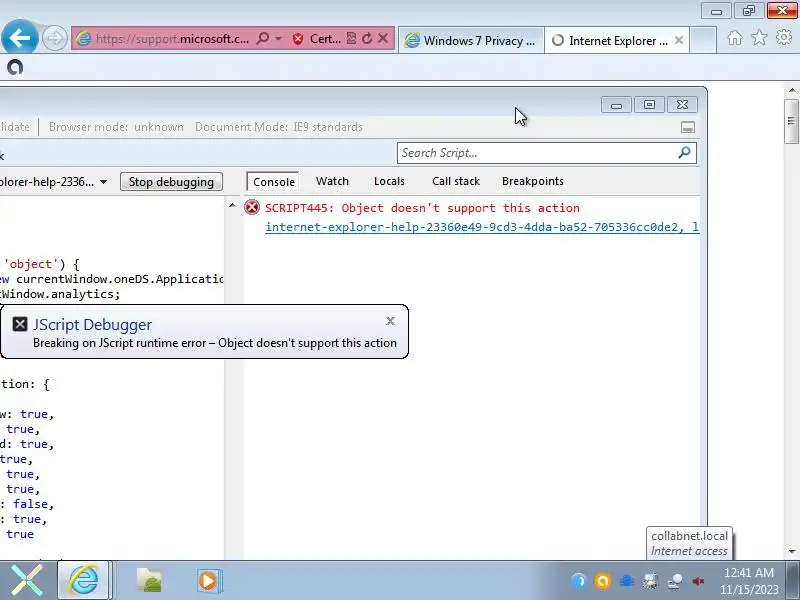Image resolution: width=800 pixels, height=600 pixels.
Task: Toggle compatibility view icon in address bar
Action: 351,38
